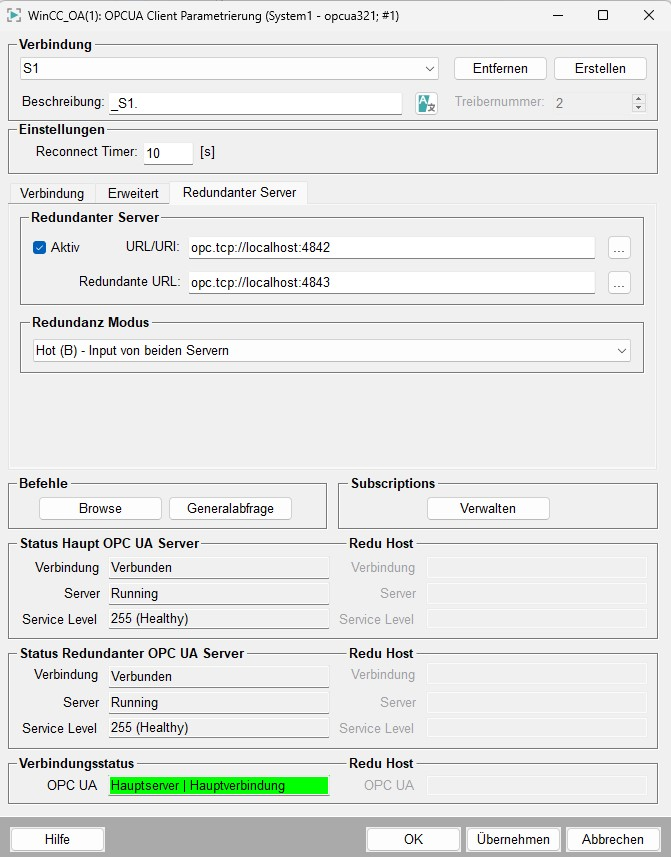
Task: Click the WinCC OA title bar icon
Action: tap(15, 15)
